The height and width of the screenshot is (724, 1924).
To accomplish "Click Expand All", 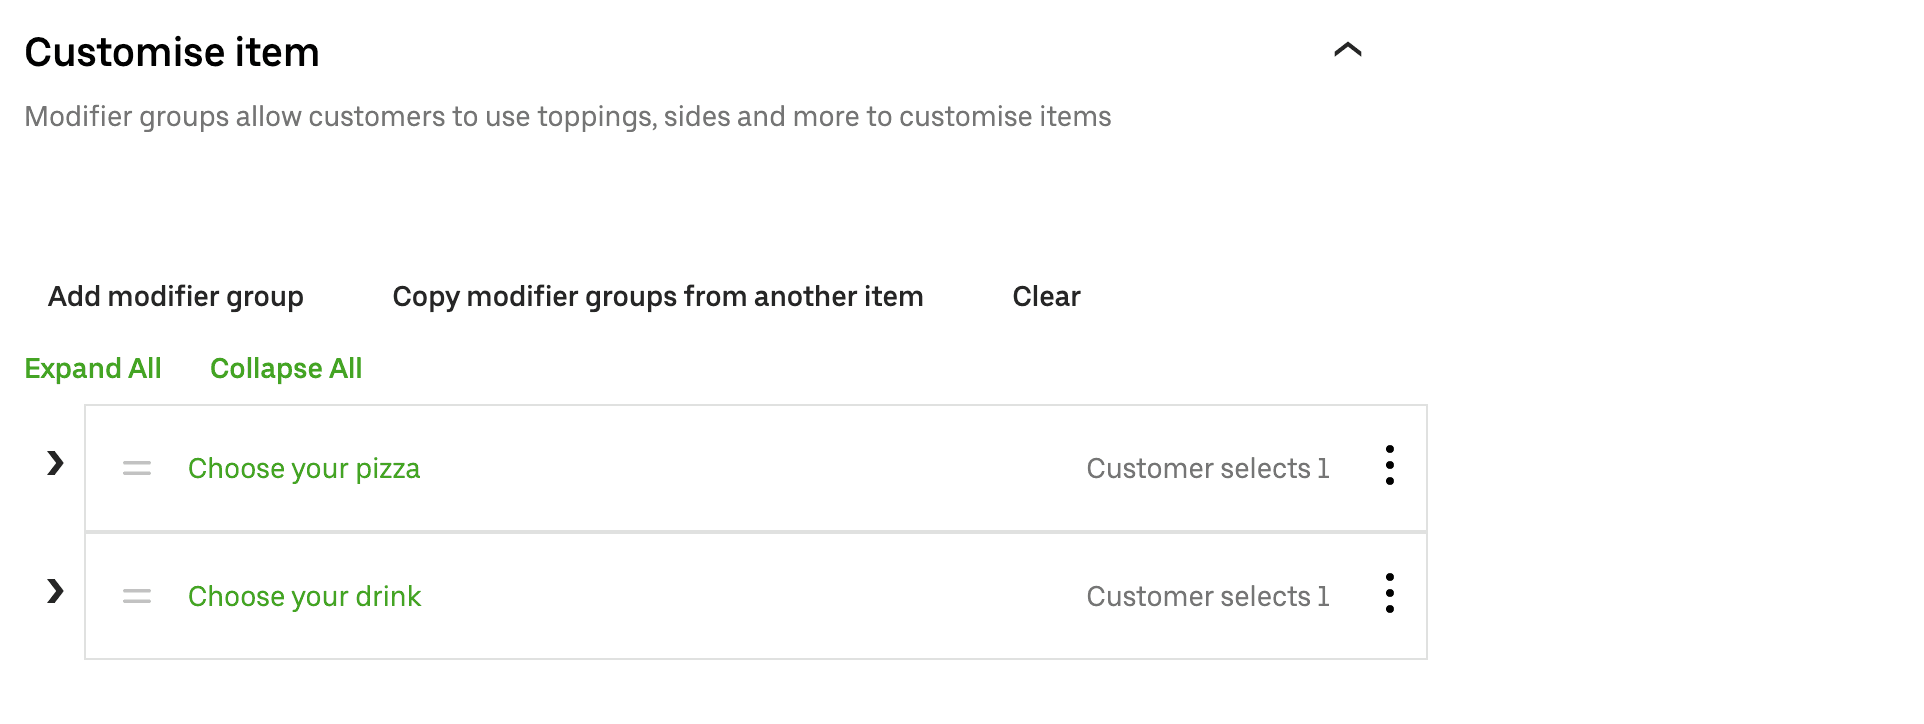I will pos(92,368).
